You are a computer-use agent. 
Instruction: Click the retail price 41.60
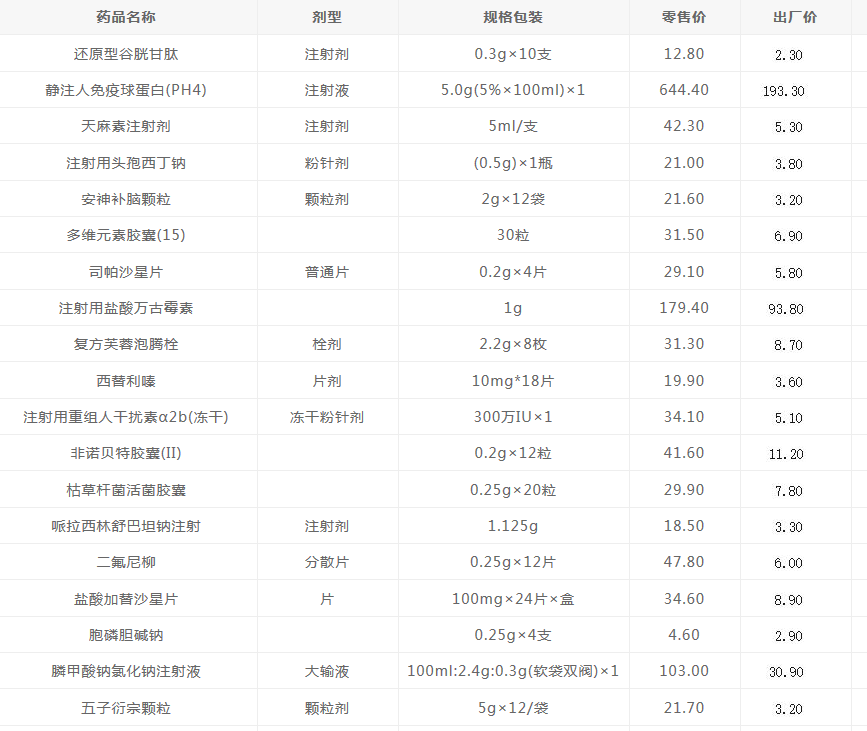point(684,453)
